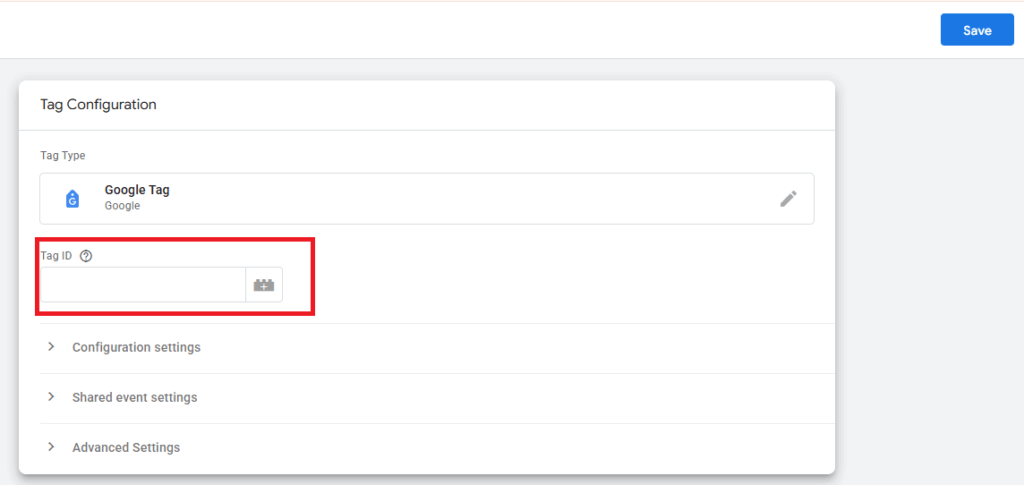Click the Tag Configuration heading
The width and height of the screenshot is (1024, 485).
point(98,104)
